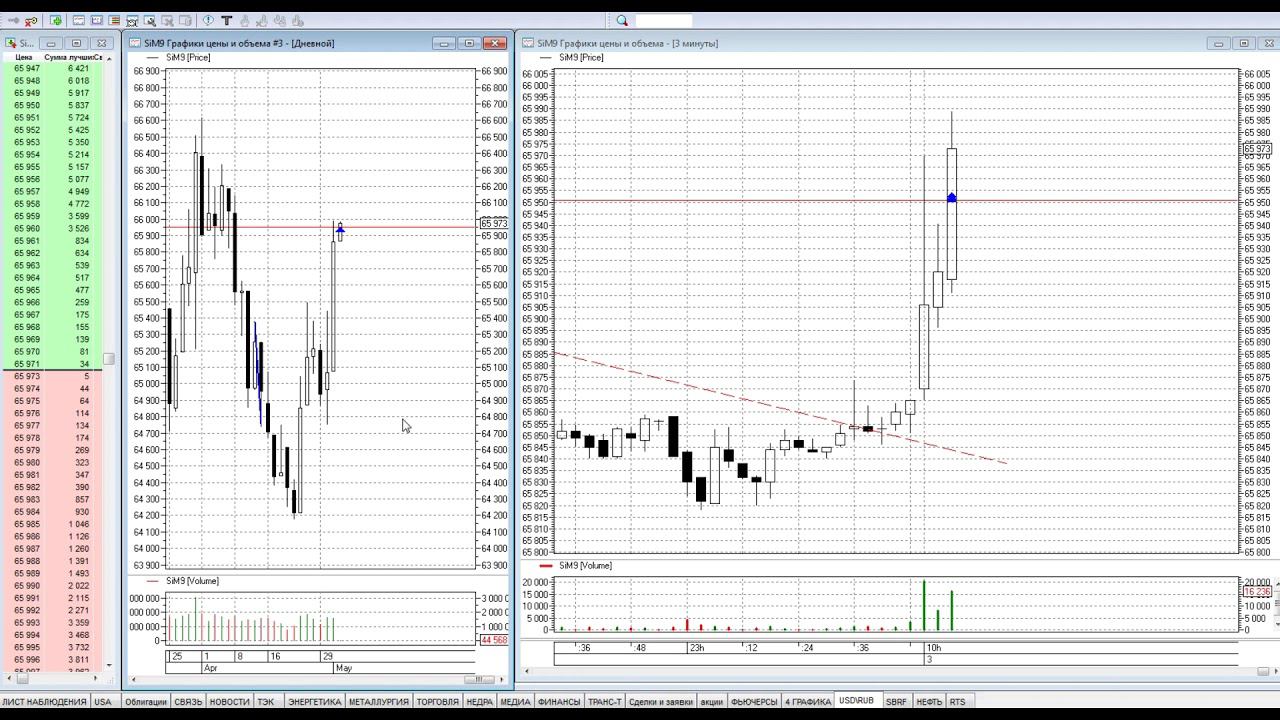1280x720 pixels.
Task: Switch to the ФЬЮЧЕРСЫ tab
Action: point(754,702)
